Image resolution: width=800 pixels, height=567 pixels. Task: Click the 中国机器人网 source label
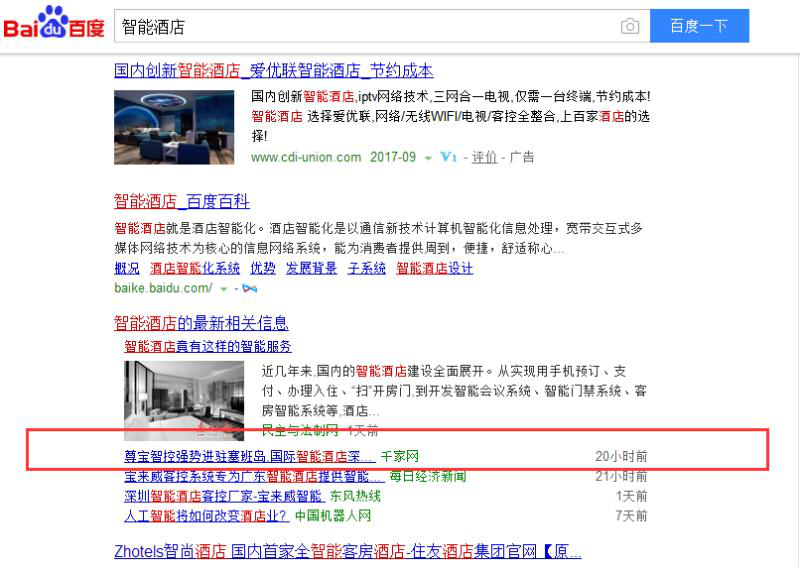[333, 516]
